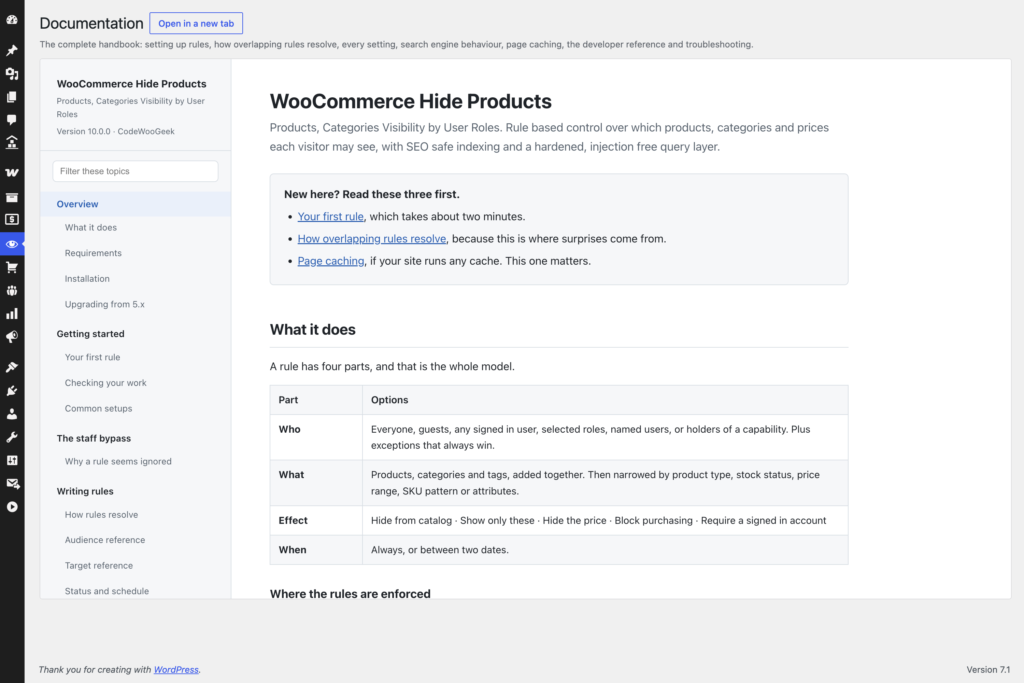Open Analytics bar chart icon
Image resolution: width=1024 pixels, height=683 pixels.
[x=12, y=314]
